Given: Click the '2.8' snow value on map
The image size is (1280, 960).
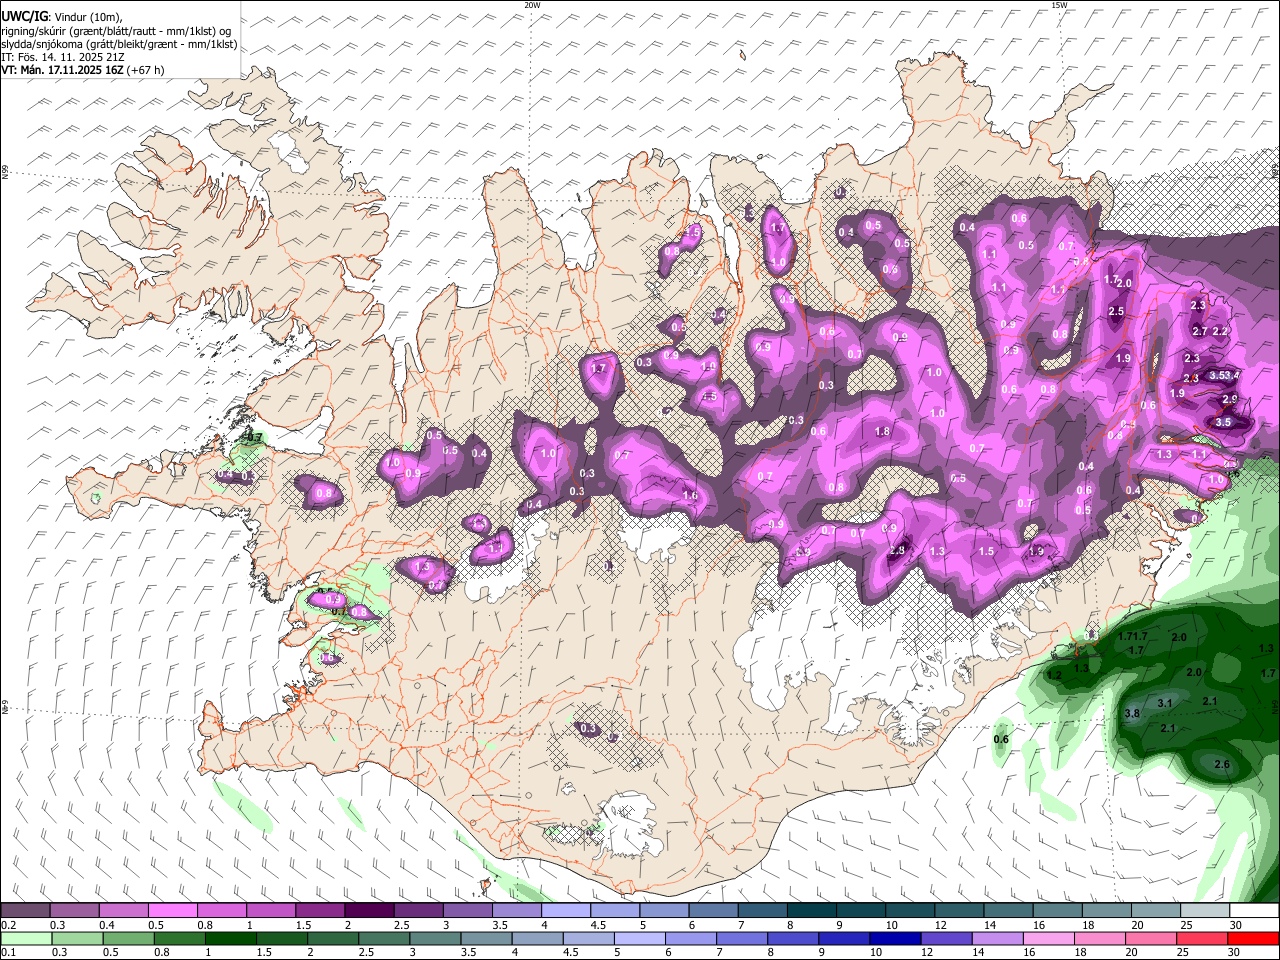Looking at the screenshot, I should click(896, 550).
